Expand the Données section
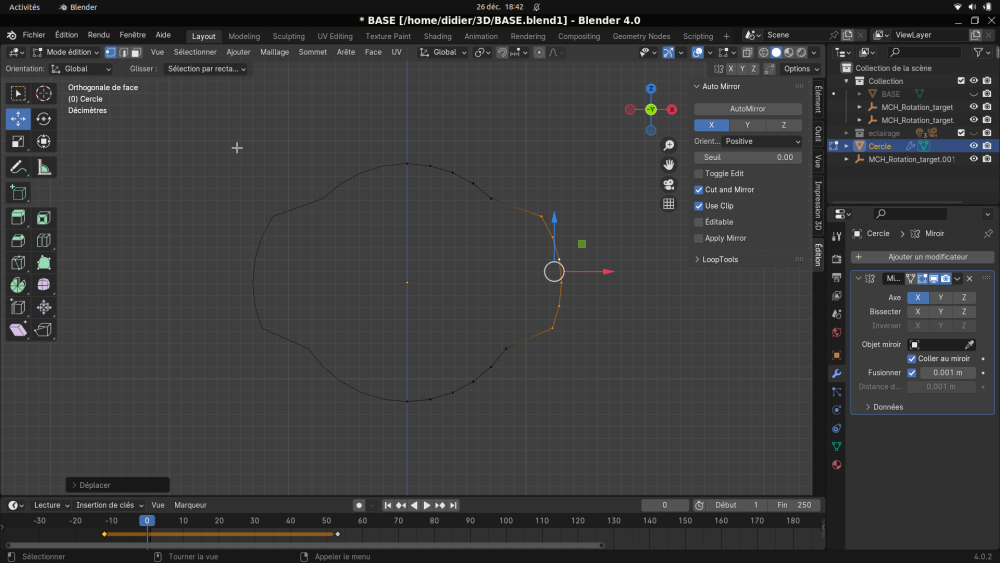The height and width of the screenshot is (563, 1000). (888, 407)
